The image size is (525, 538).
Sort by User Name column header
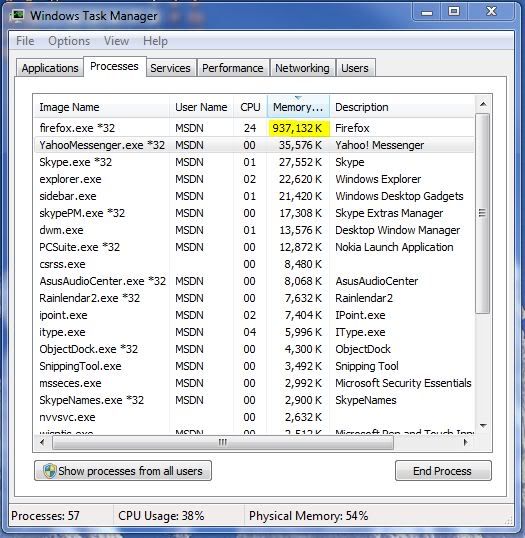click(x=201, y=107)
